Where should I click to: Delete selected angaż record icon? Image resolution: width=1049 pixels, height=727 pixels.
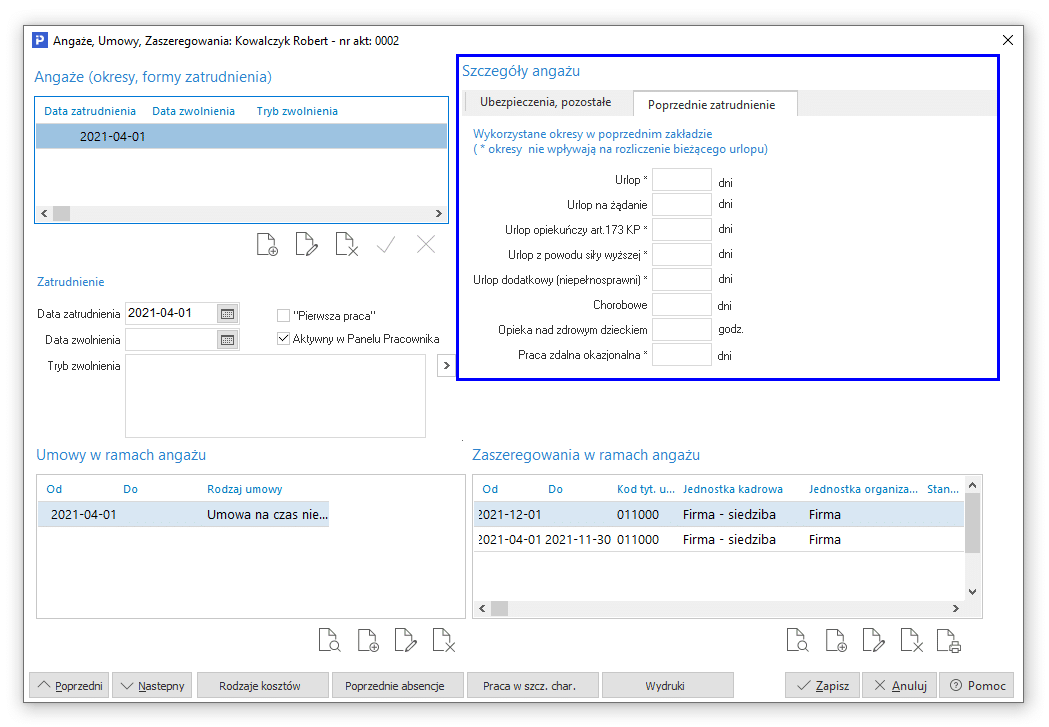click(x=347, y=245)
